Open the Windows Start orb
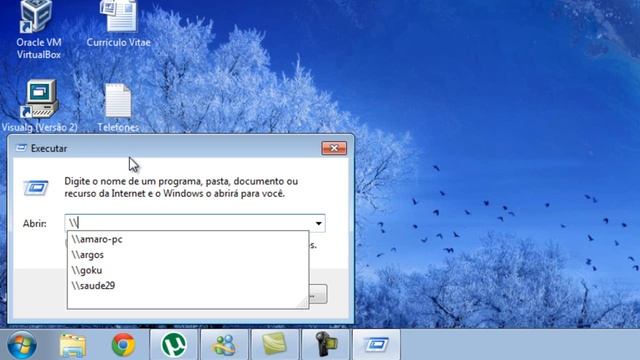 (x=22, y=345)
